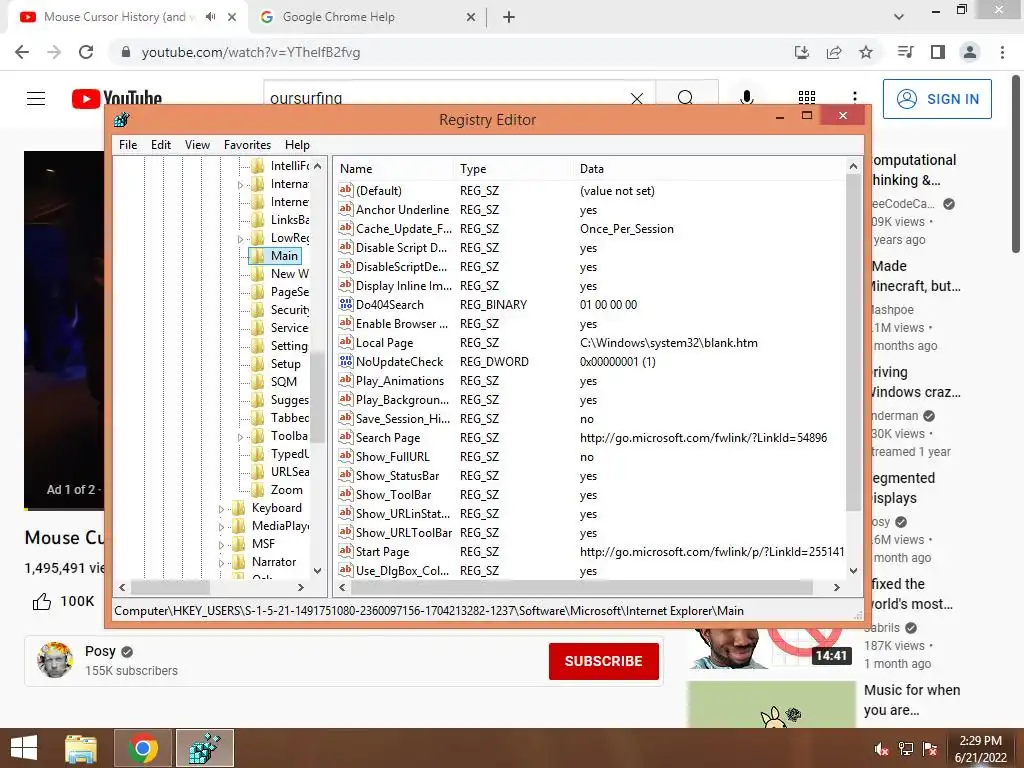Click the muted volume tray icon

(x=882, y=749)
